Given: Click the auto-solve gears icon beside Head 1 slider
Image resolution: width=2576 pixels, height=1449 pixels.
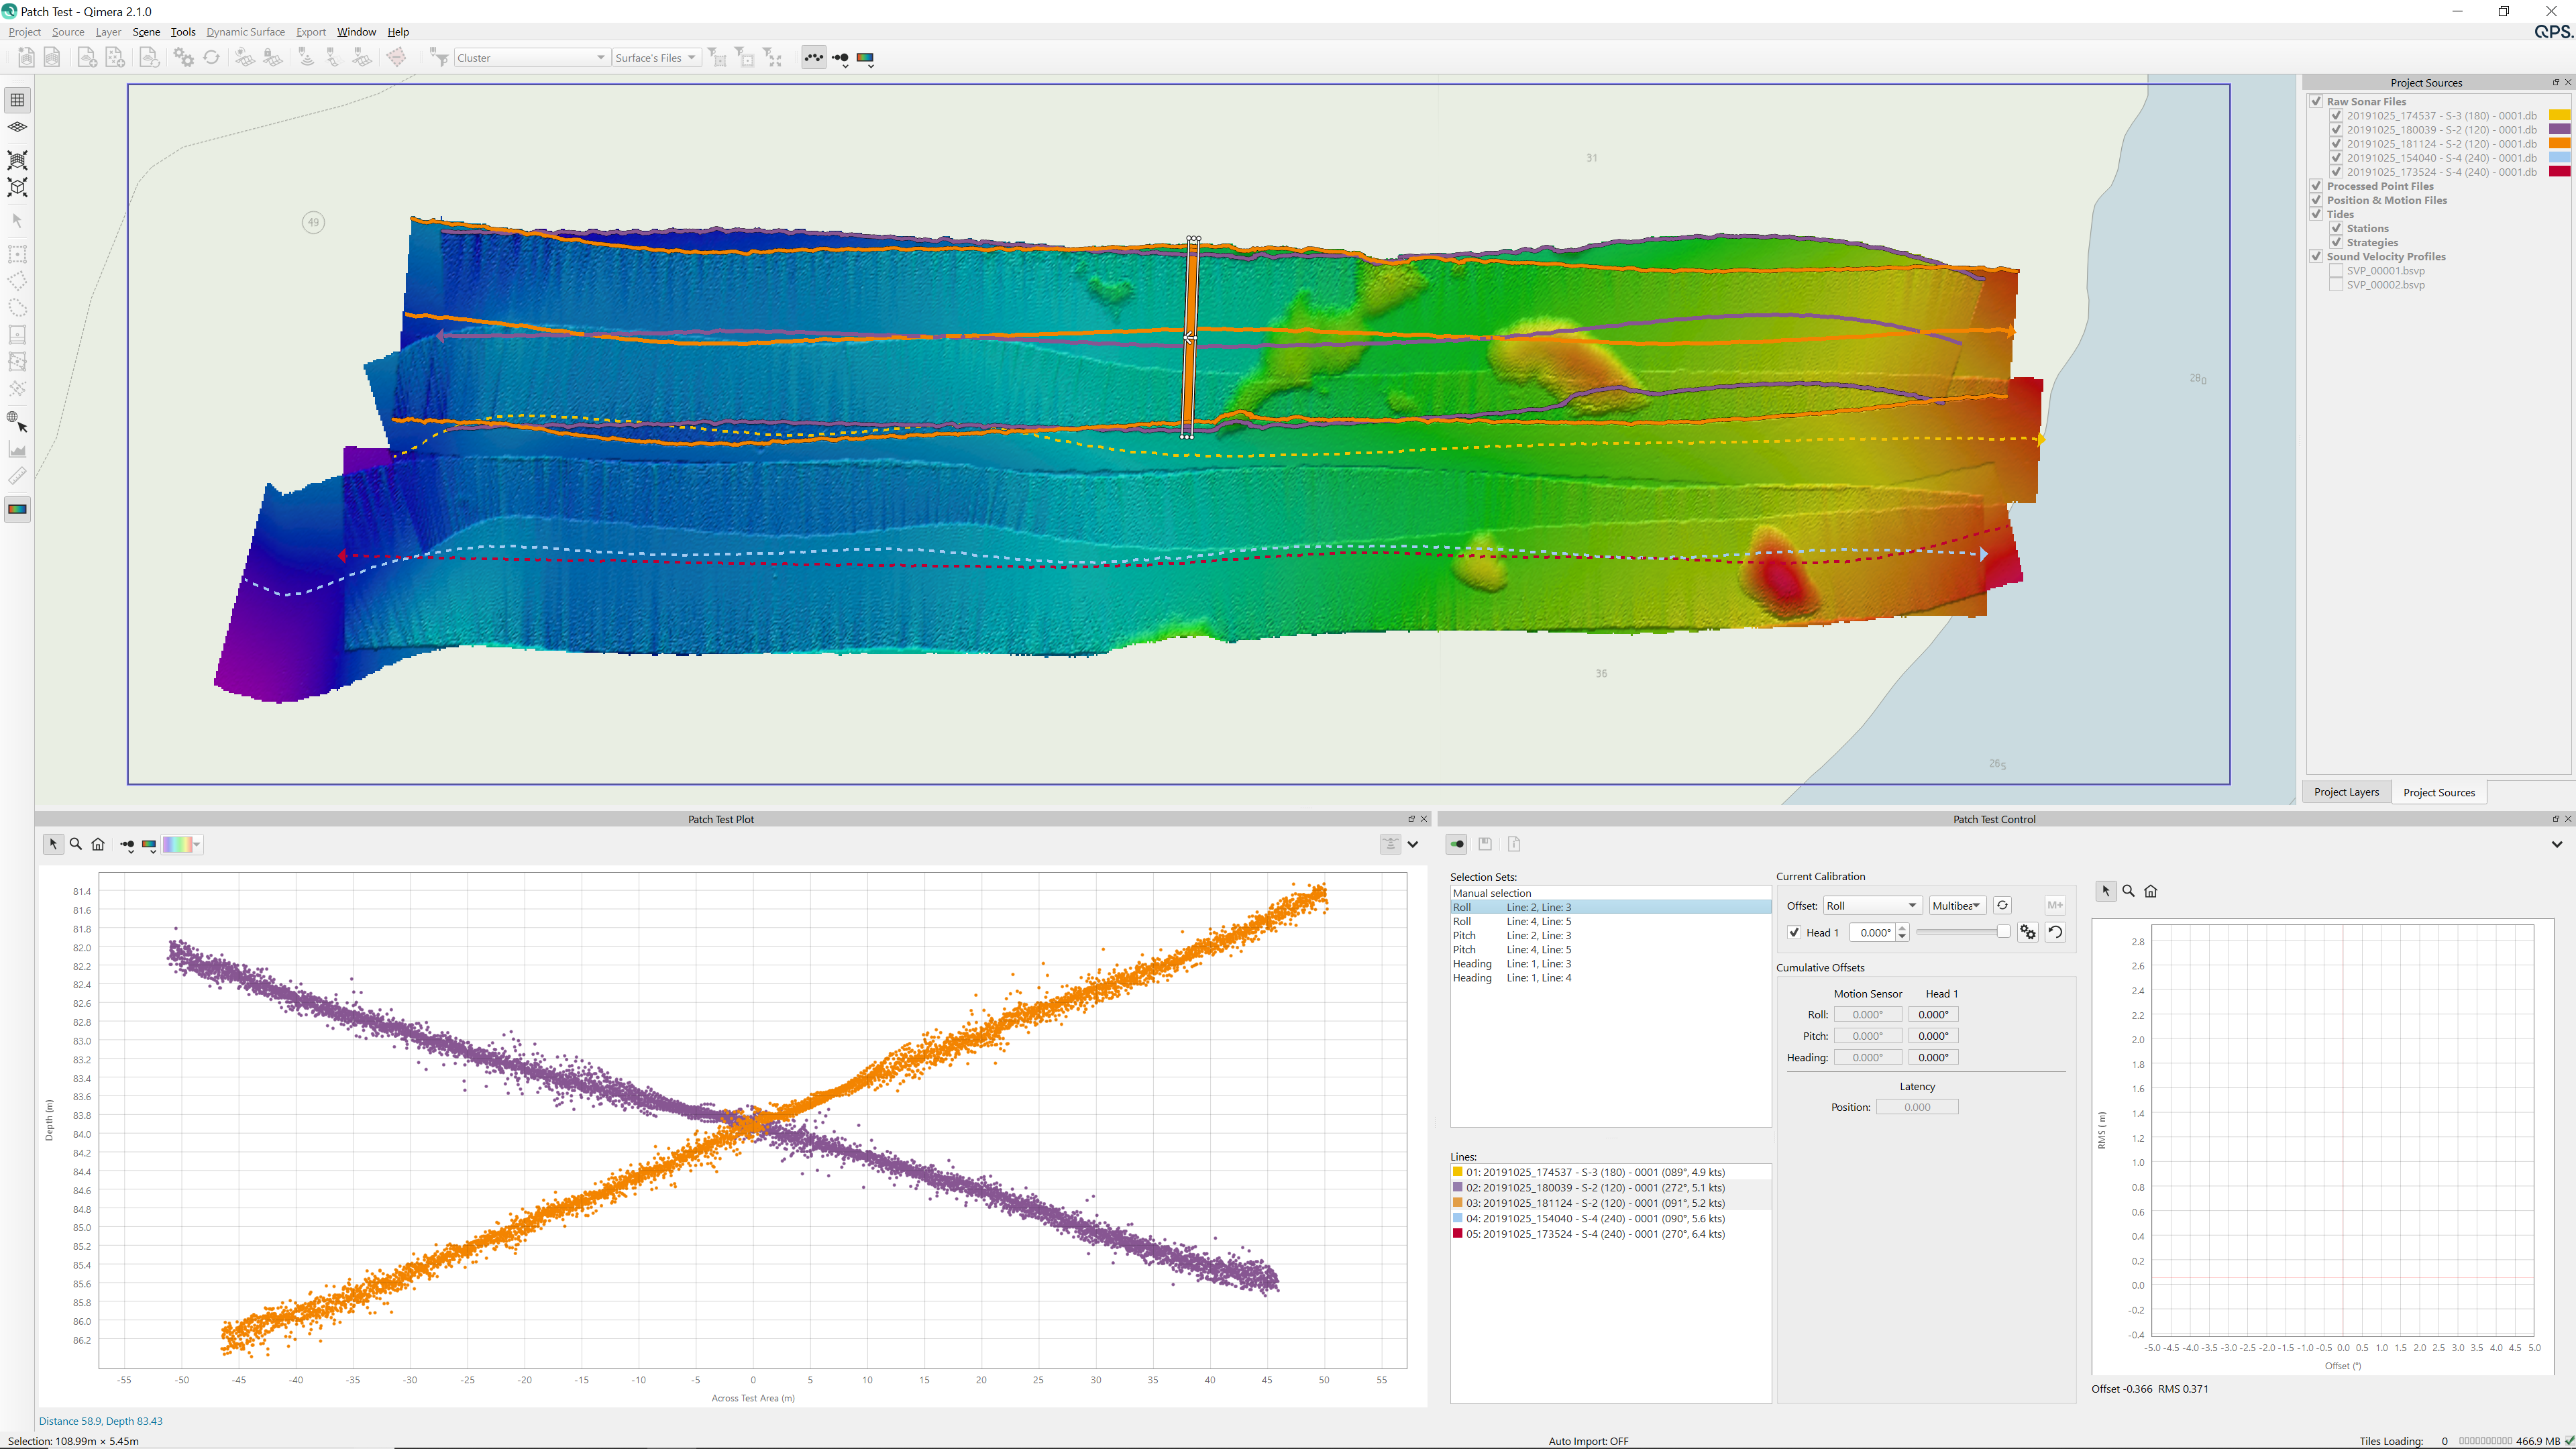Looking at the screenshot, I should pos(2027,932).
